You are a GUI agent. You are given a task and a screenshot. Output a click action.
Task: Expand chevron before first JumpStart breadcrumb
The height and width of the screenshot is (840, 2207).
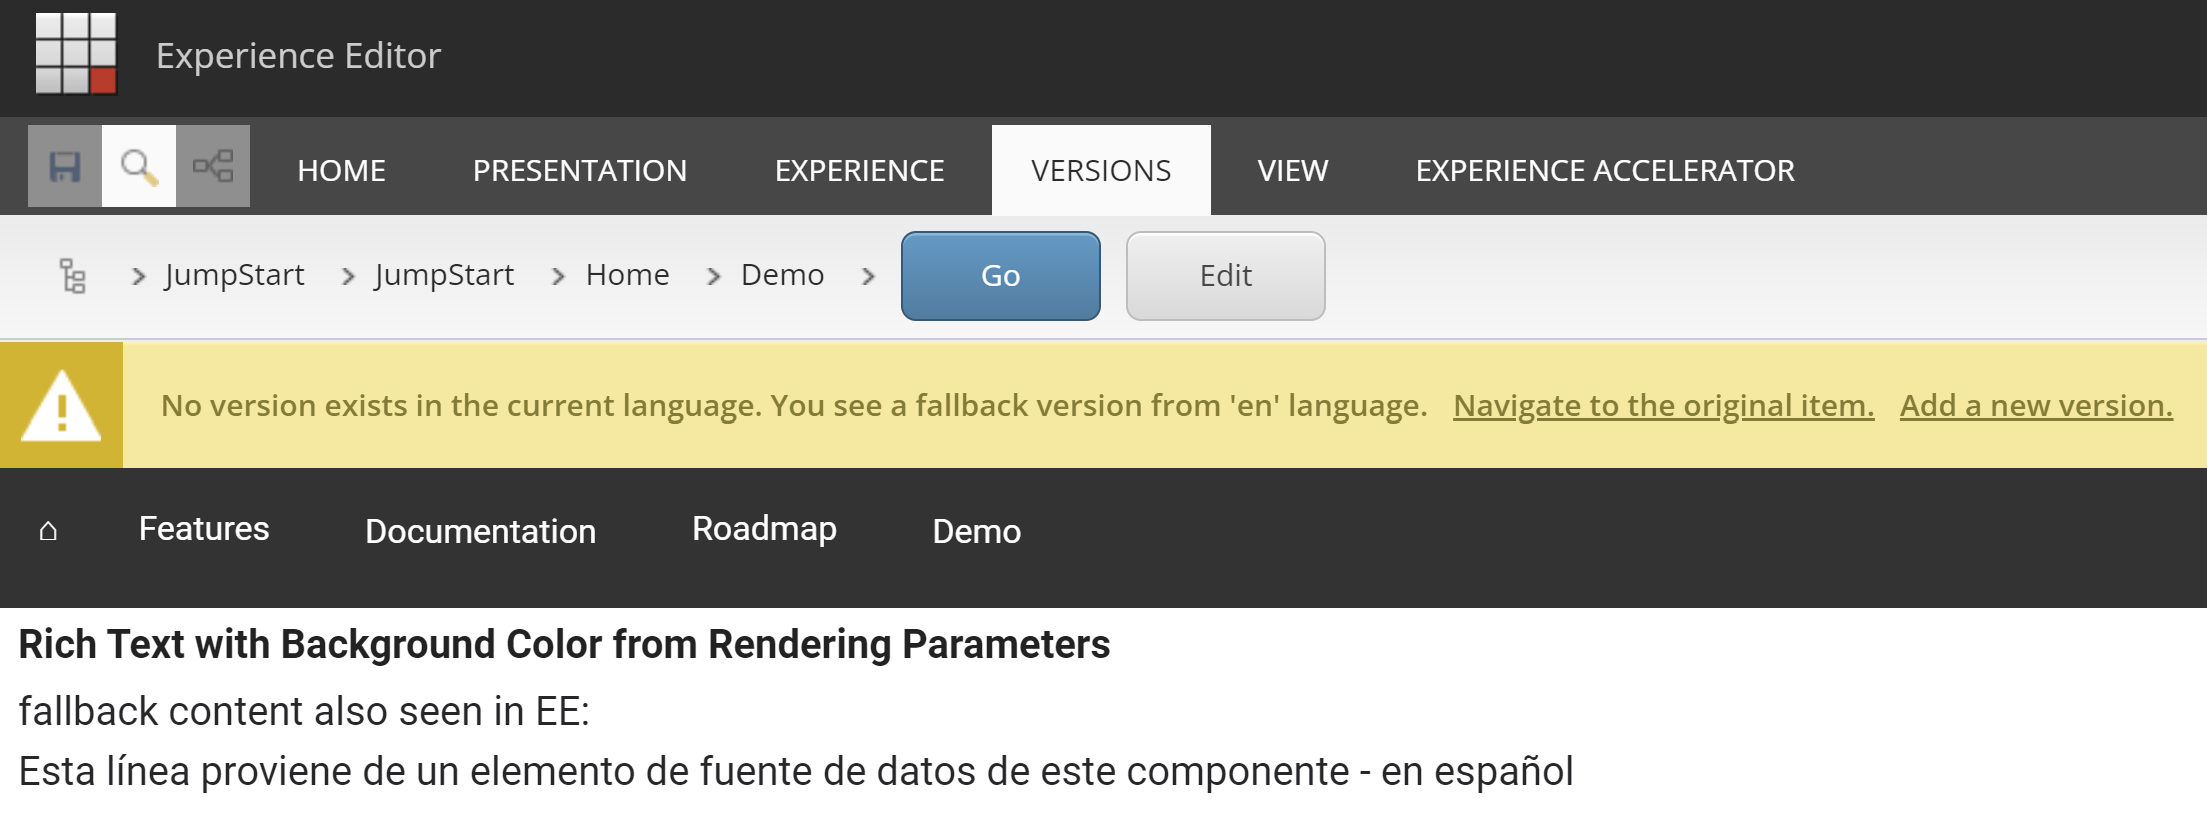139,276
